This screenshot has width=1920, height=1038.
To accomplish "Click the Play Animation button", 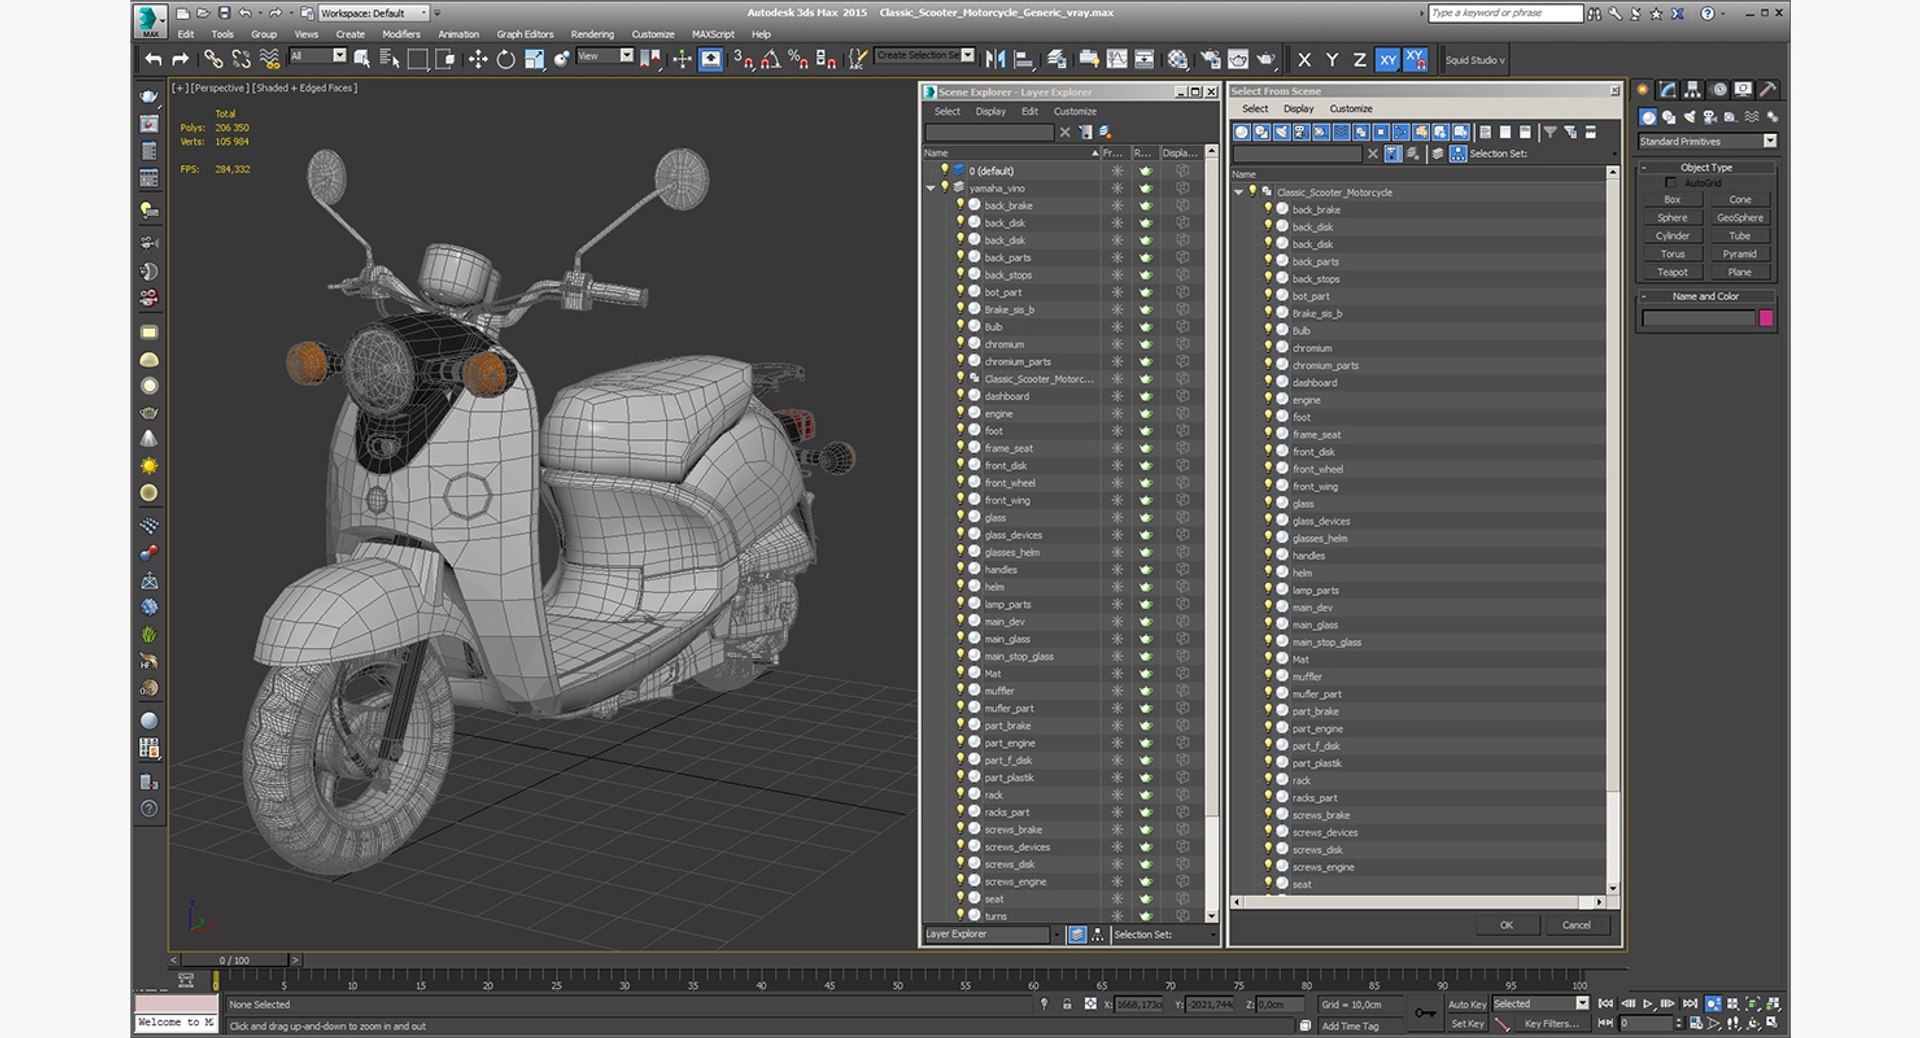I will [1648, 1003].
